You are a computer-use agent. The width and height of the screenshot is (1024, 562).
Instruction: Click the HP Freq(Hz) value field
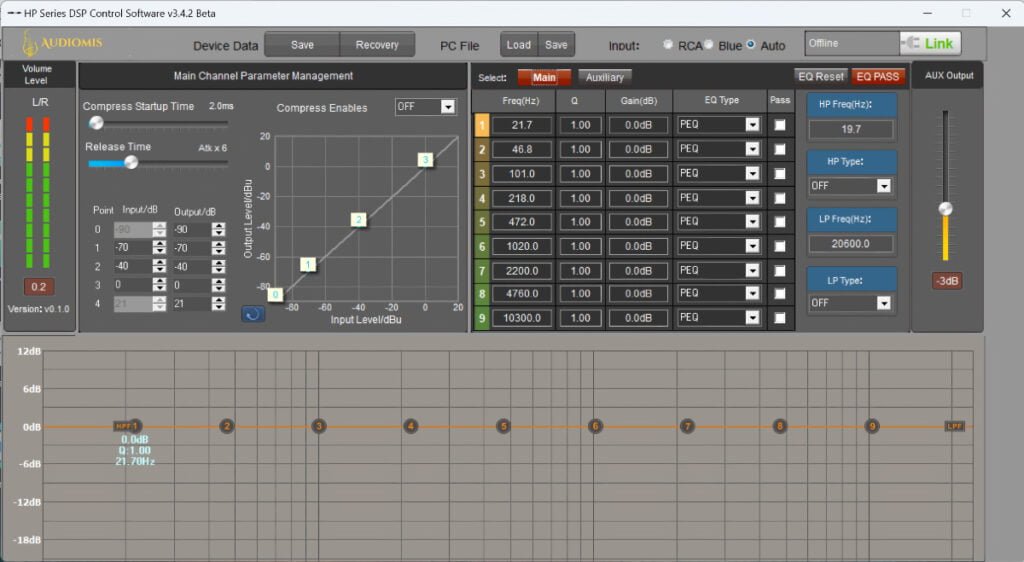click(x=851, y=129)
